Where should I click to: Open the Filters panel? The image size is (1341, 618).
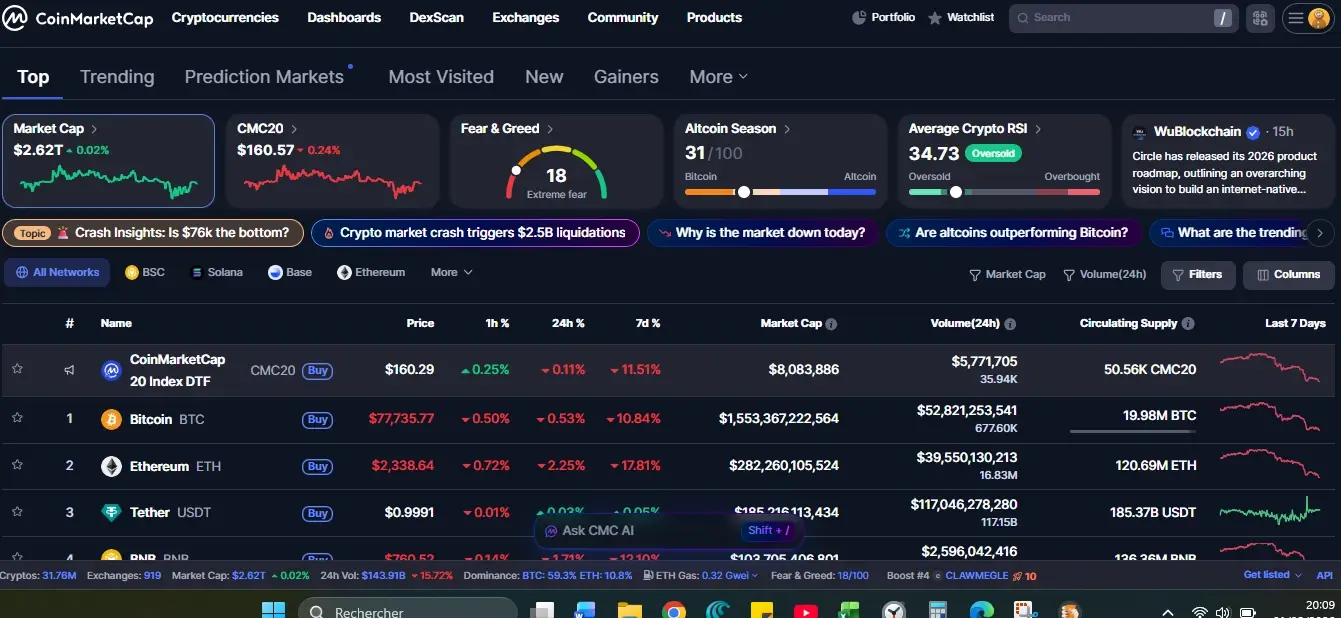(1197, 274)
